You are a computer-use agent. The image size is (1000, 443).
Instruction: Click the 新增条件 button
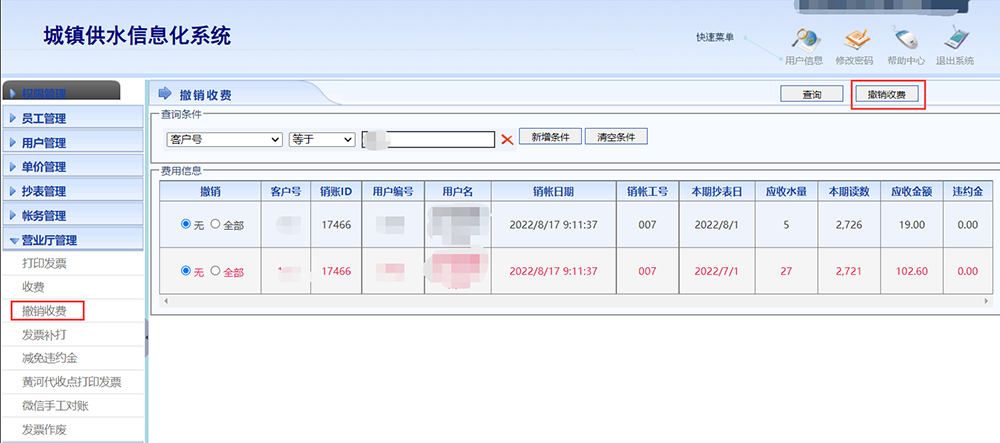[550, 136]
